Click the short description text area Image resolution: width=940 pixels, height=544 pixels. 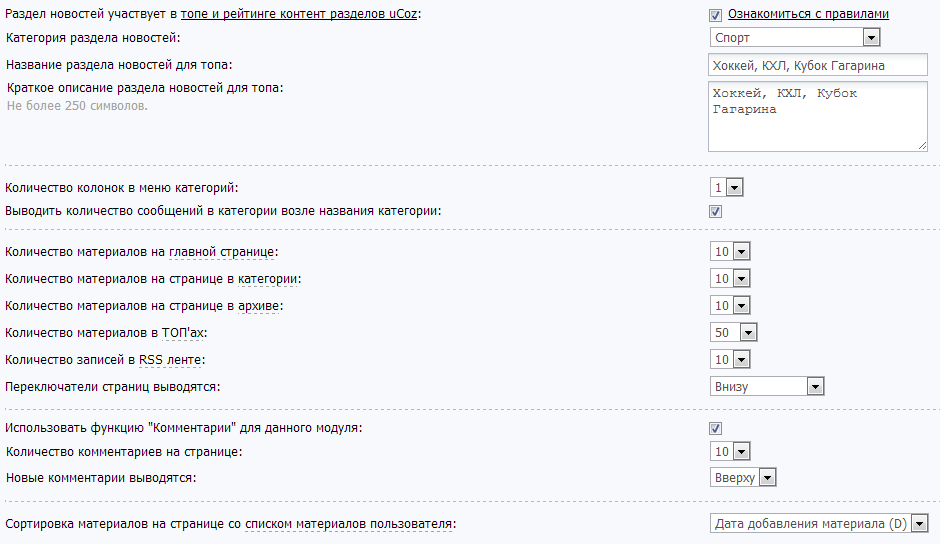[x=817, y=116]
